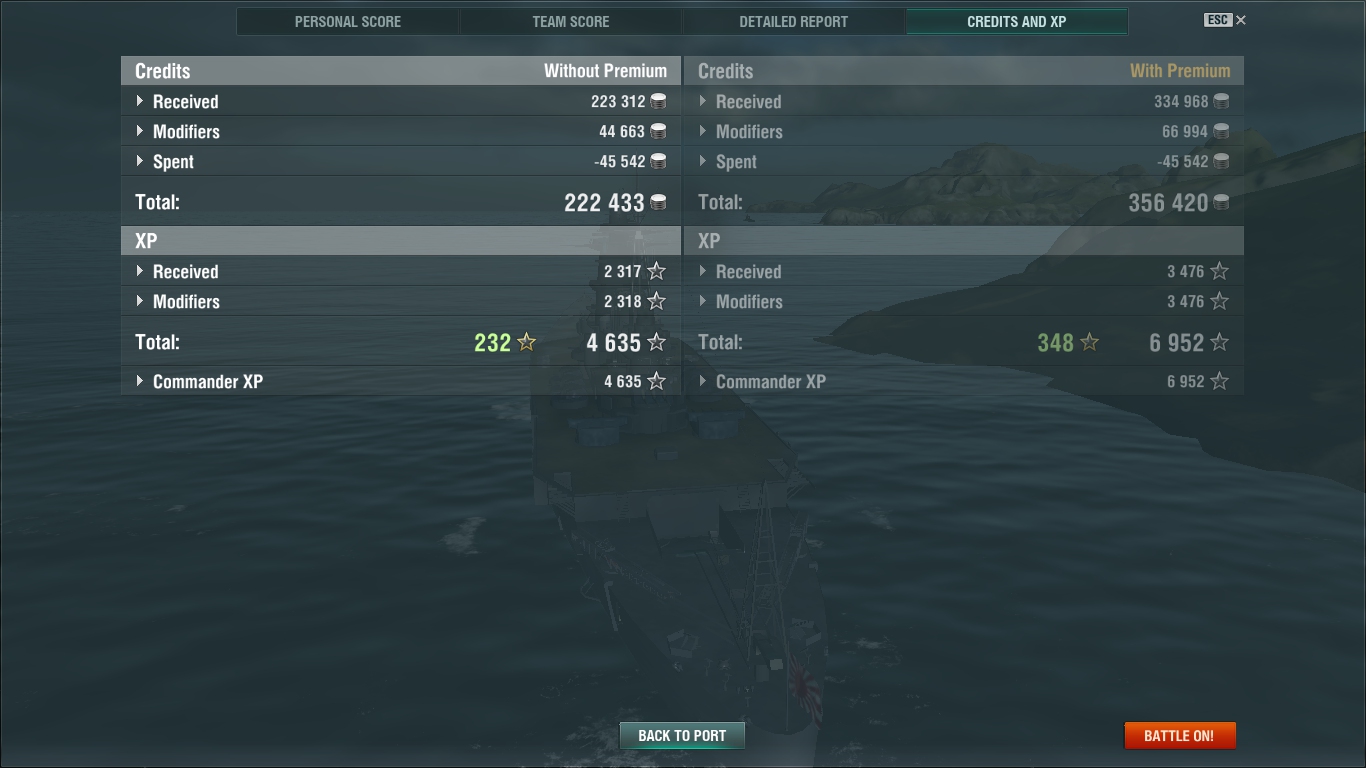Click the star icon beside 2 317 XP received
Viewport: 1366px width, 768px height.
point(656,271)
